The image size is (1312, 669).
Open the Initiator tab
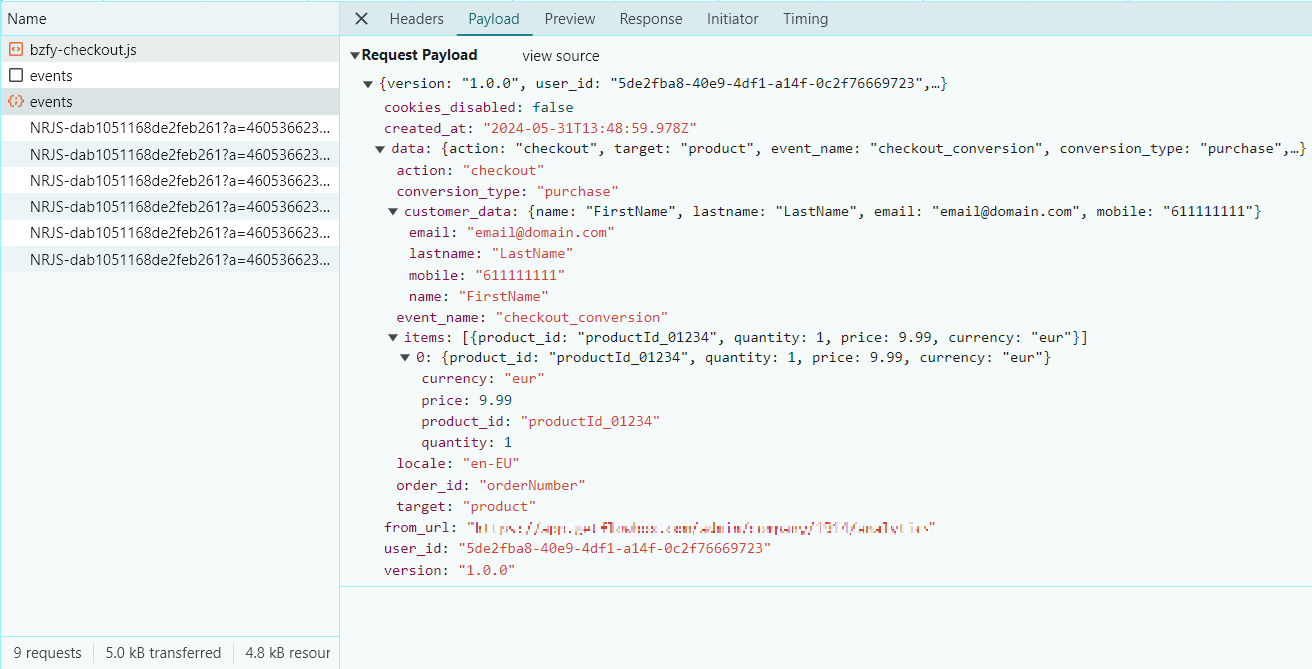[x=732, y=19]
